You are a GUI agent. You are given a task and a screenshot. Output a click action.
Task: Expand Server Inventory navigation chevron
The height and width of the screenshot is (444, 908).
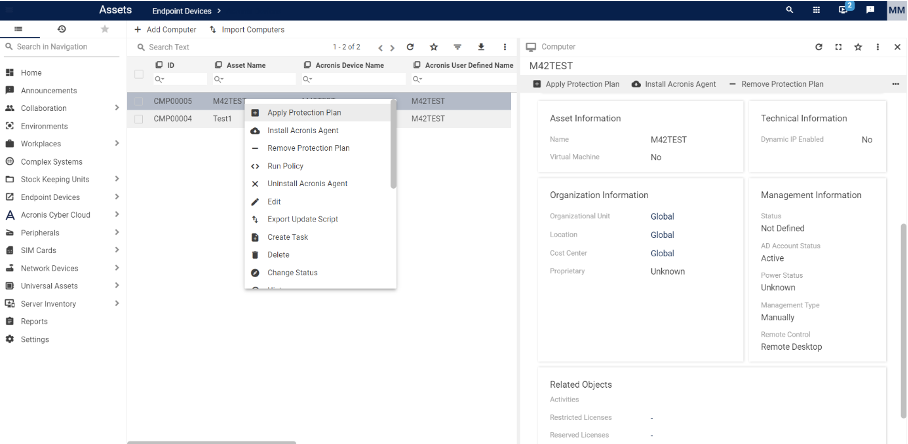pyautogui.click(x=116, y=303)
